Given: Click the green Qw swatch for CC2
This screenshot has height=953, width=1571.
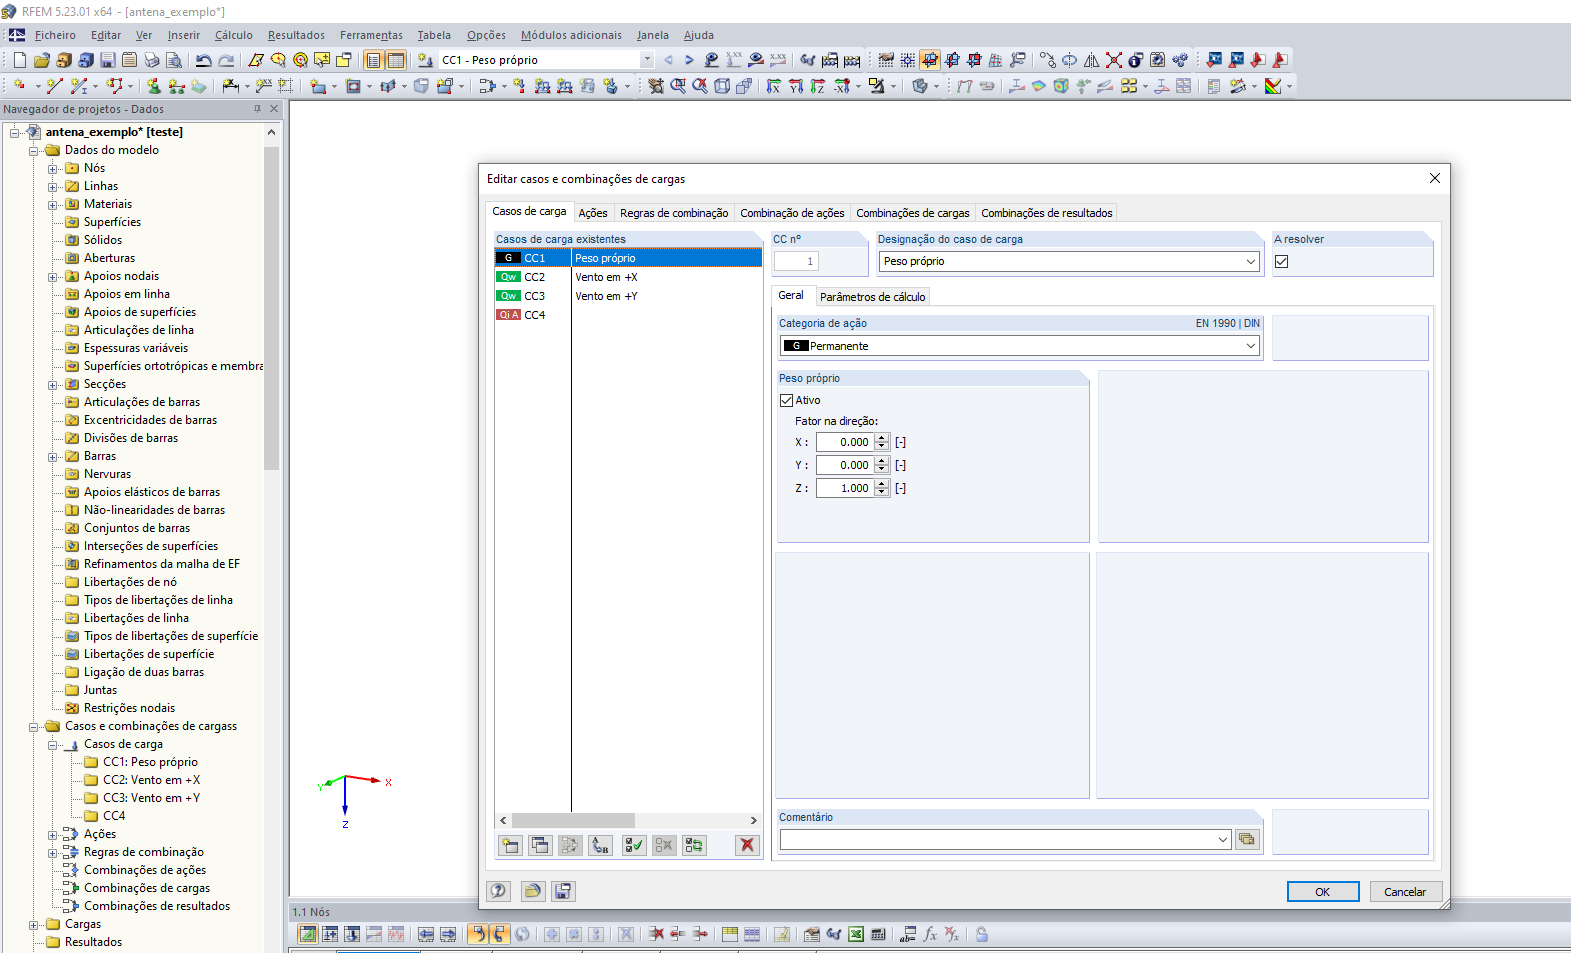Looking at the screenshot, I should (508, 277).
